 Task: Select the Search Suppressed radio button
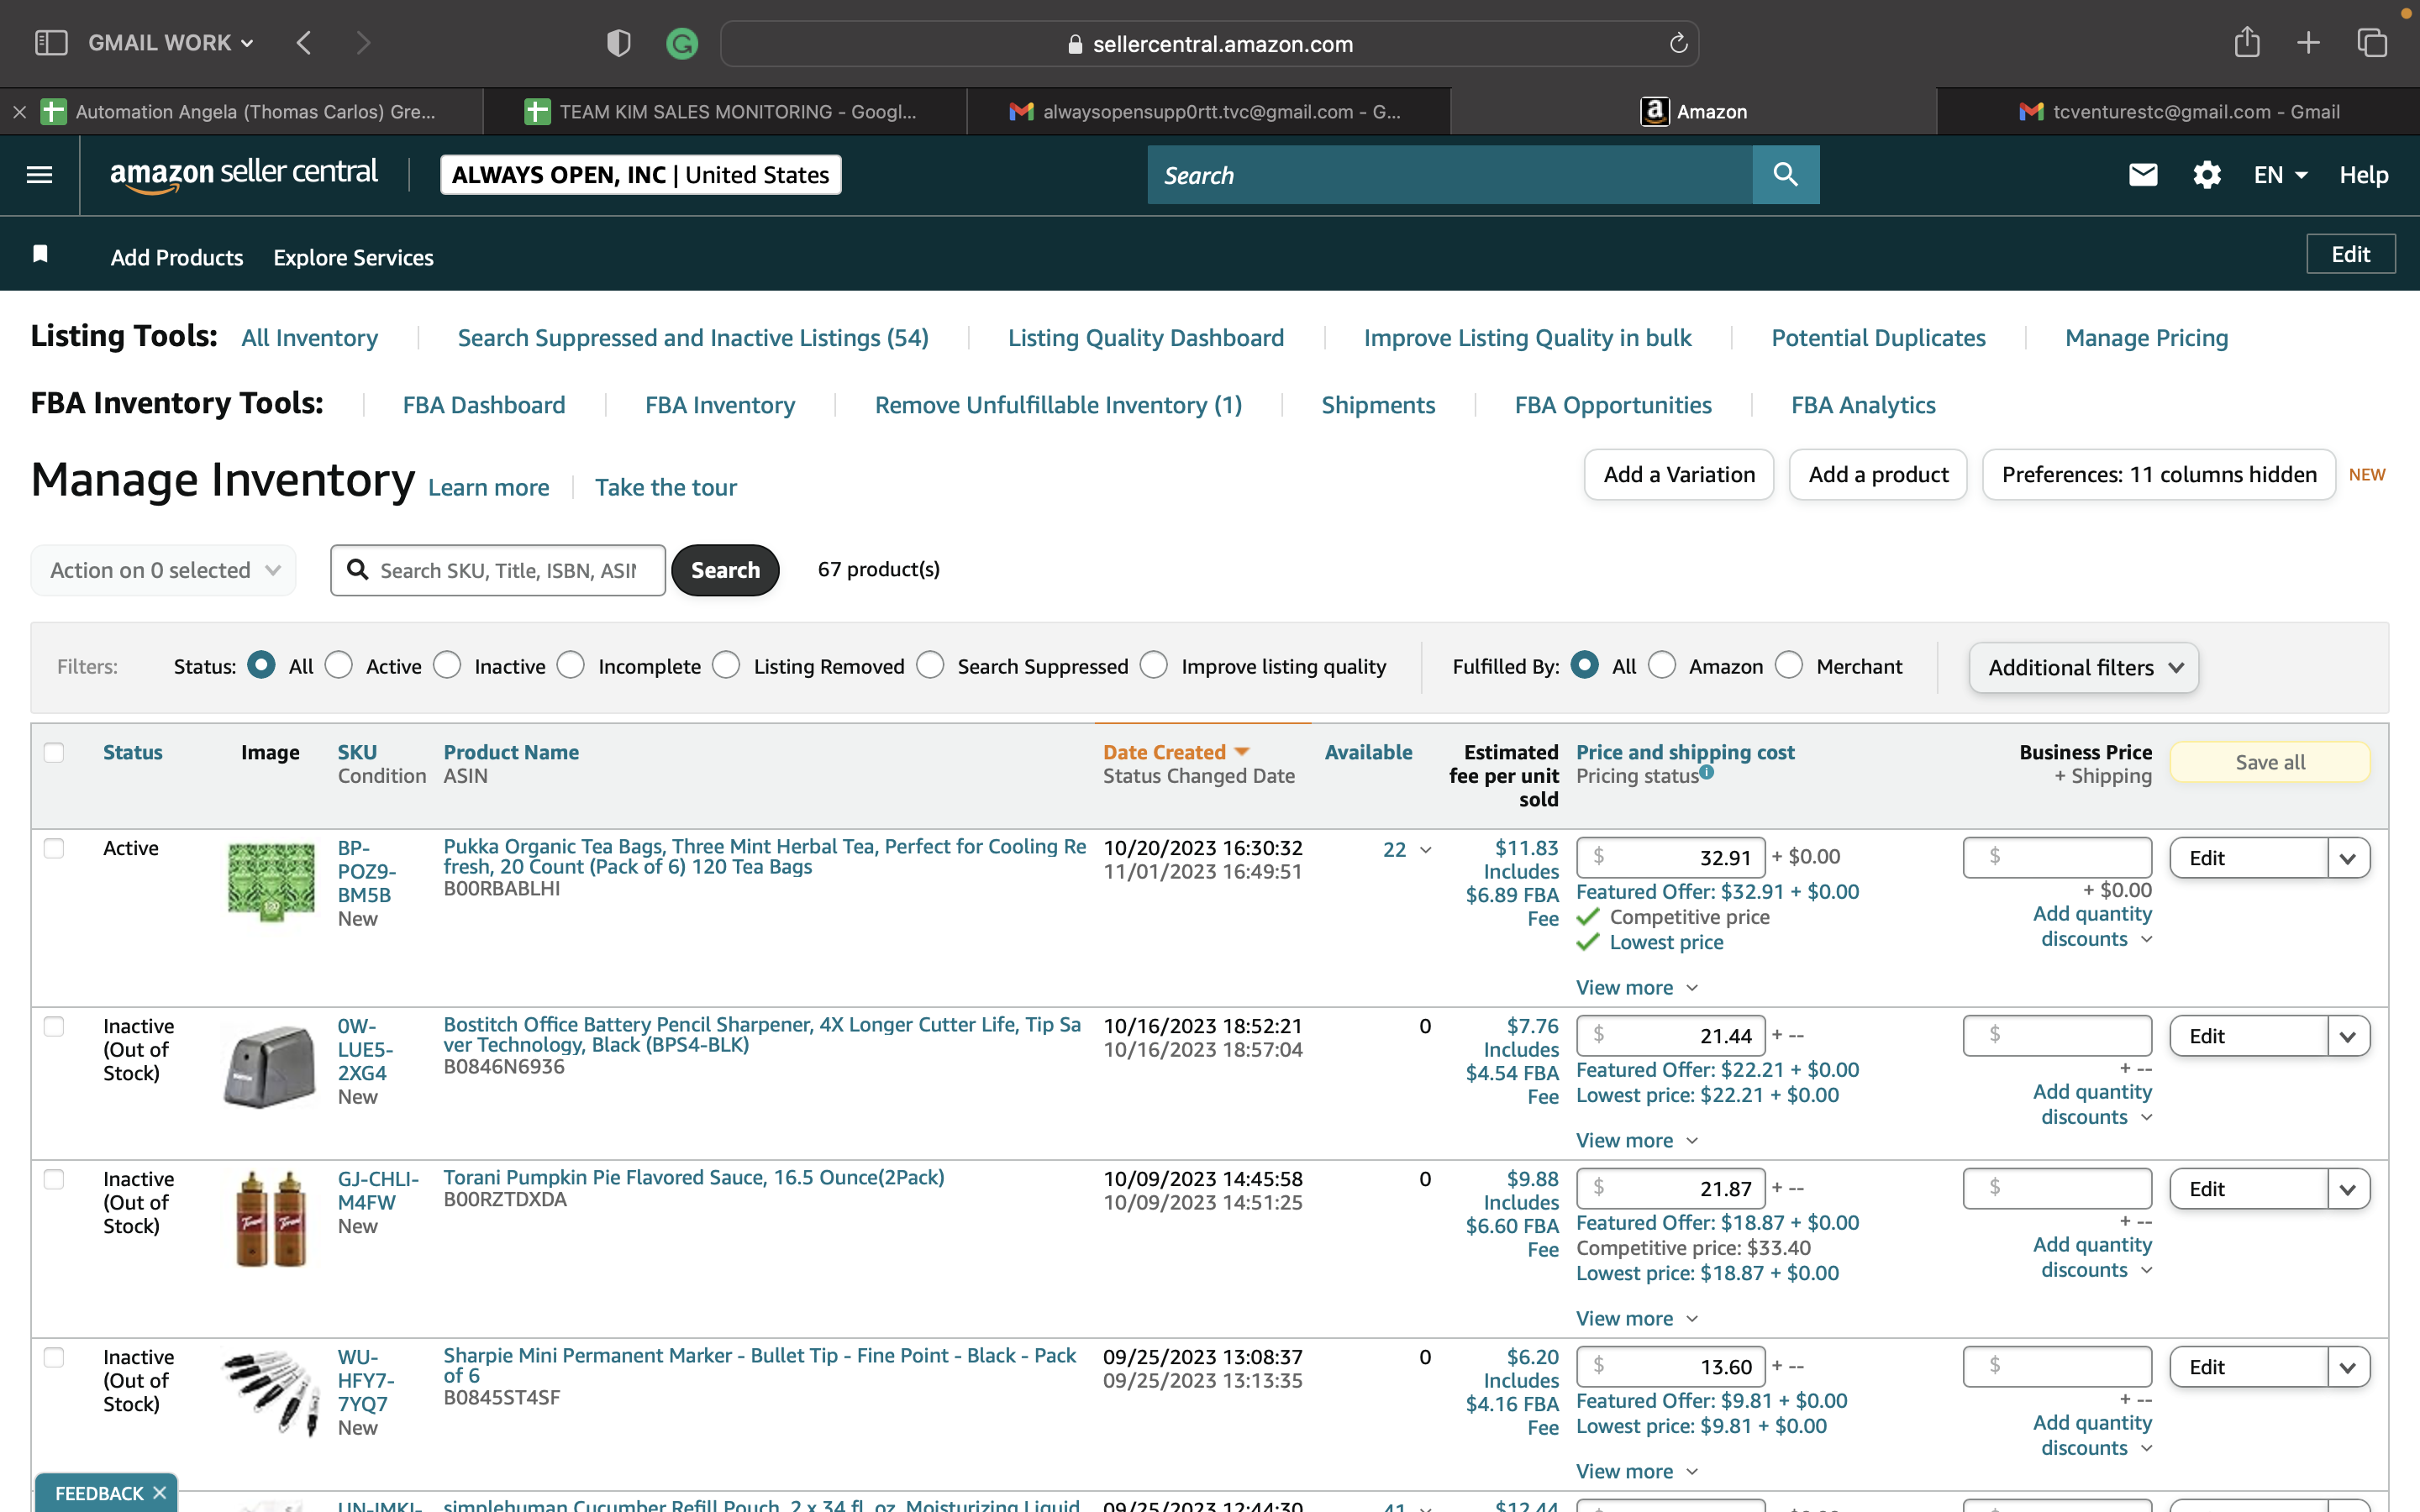point(930,665)
